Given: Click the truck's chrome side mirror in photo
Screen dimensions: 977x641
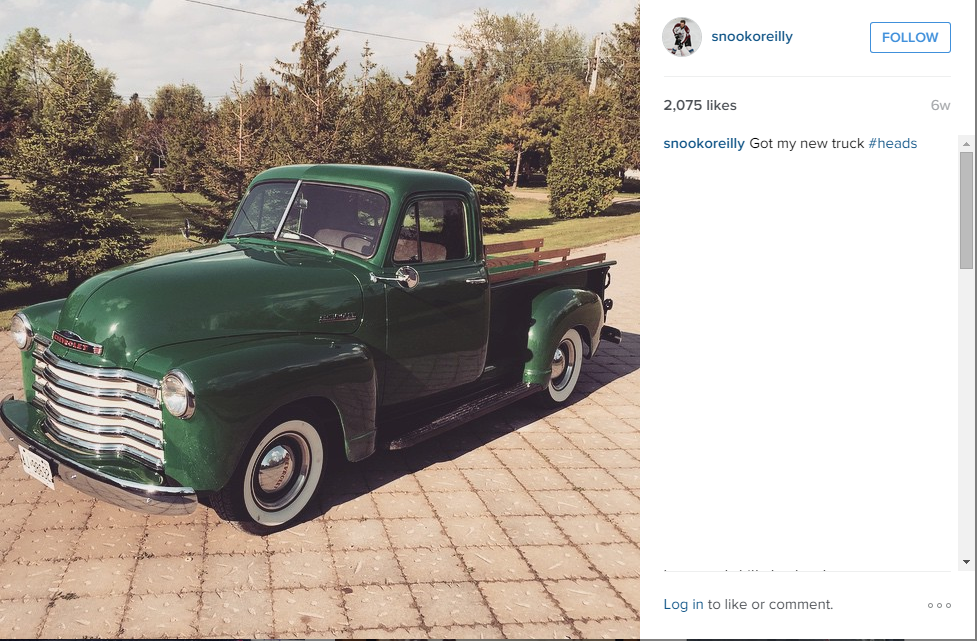Looking at the screenshot, I should click(x=406, y=277).
